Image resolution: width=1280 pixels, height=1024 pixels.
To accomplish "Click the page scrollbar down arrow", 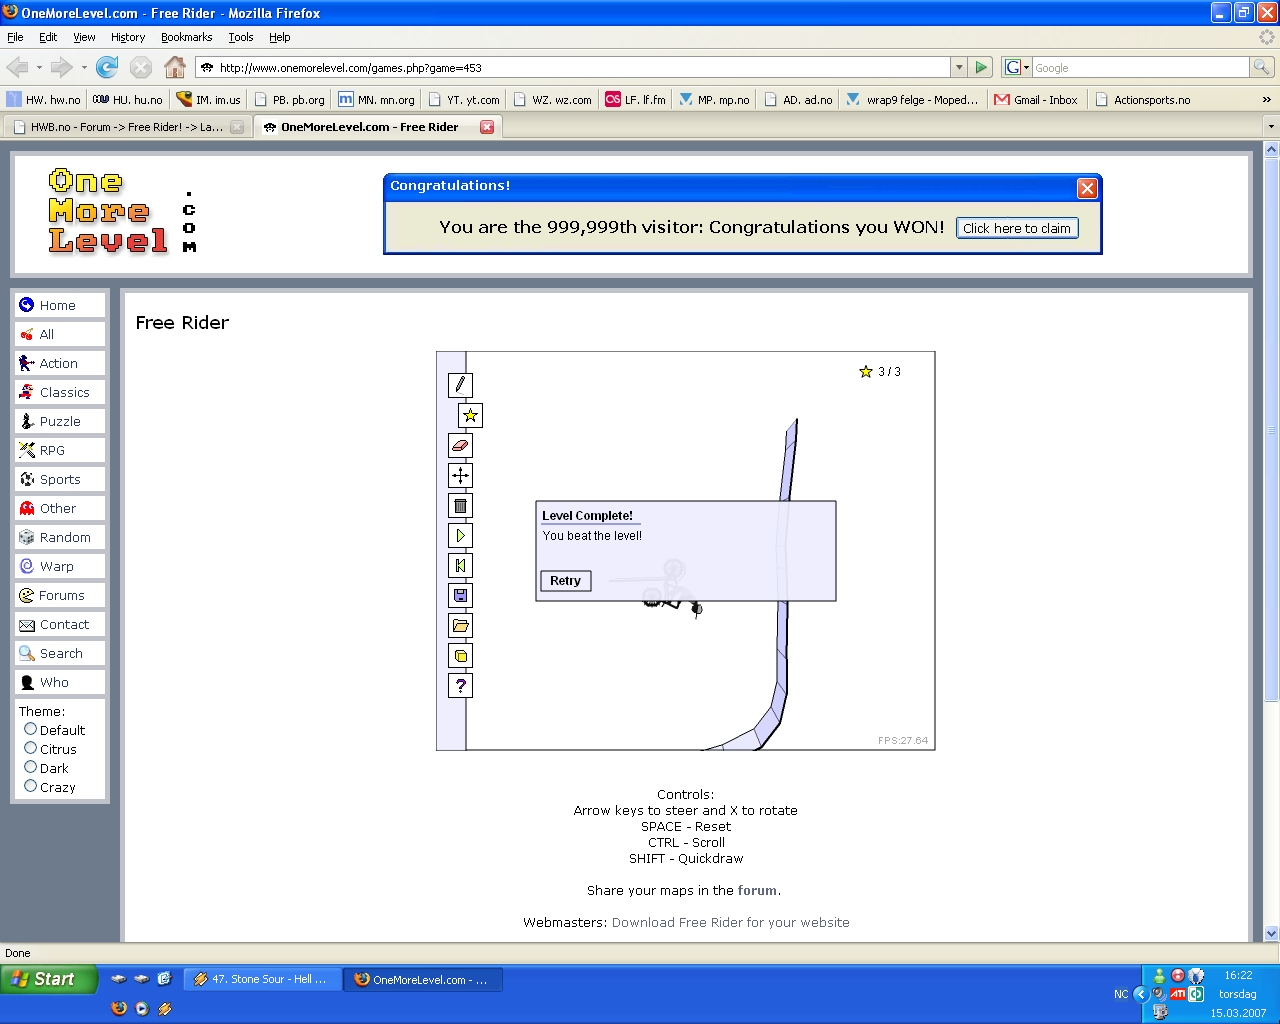I will [x=1271, y=934].
